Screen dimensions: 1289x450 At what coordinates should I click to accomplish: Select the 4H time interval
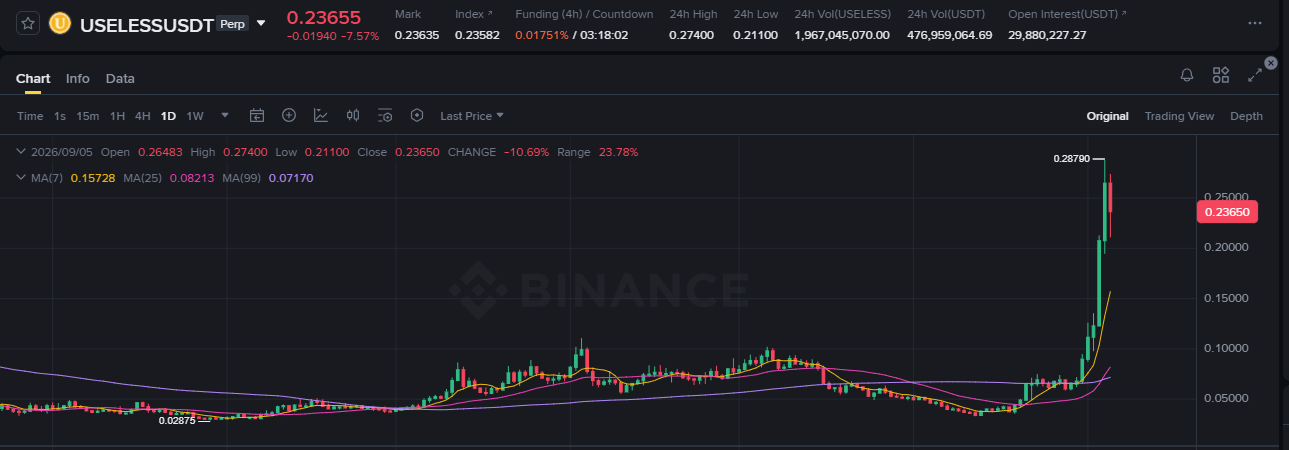click(x=143, y=116)
